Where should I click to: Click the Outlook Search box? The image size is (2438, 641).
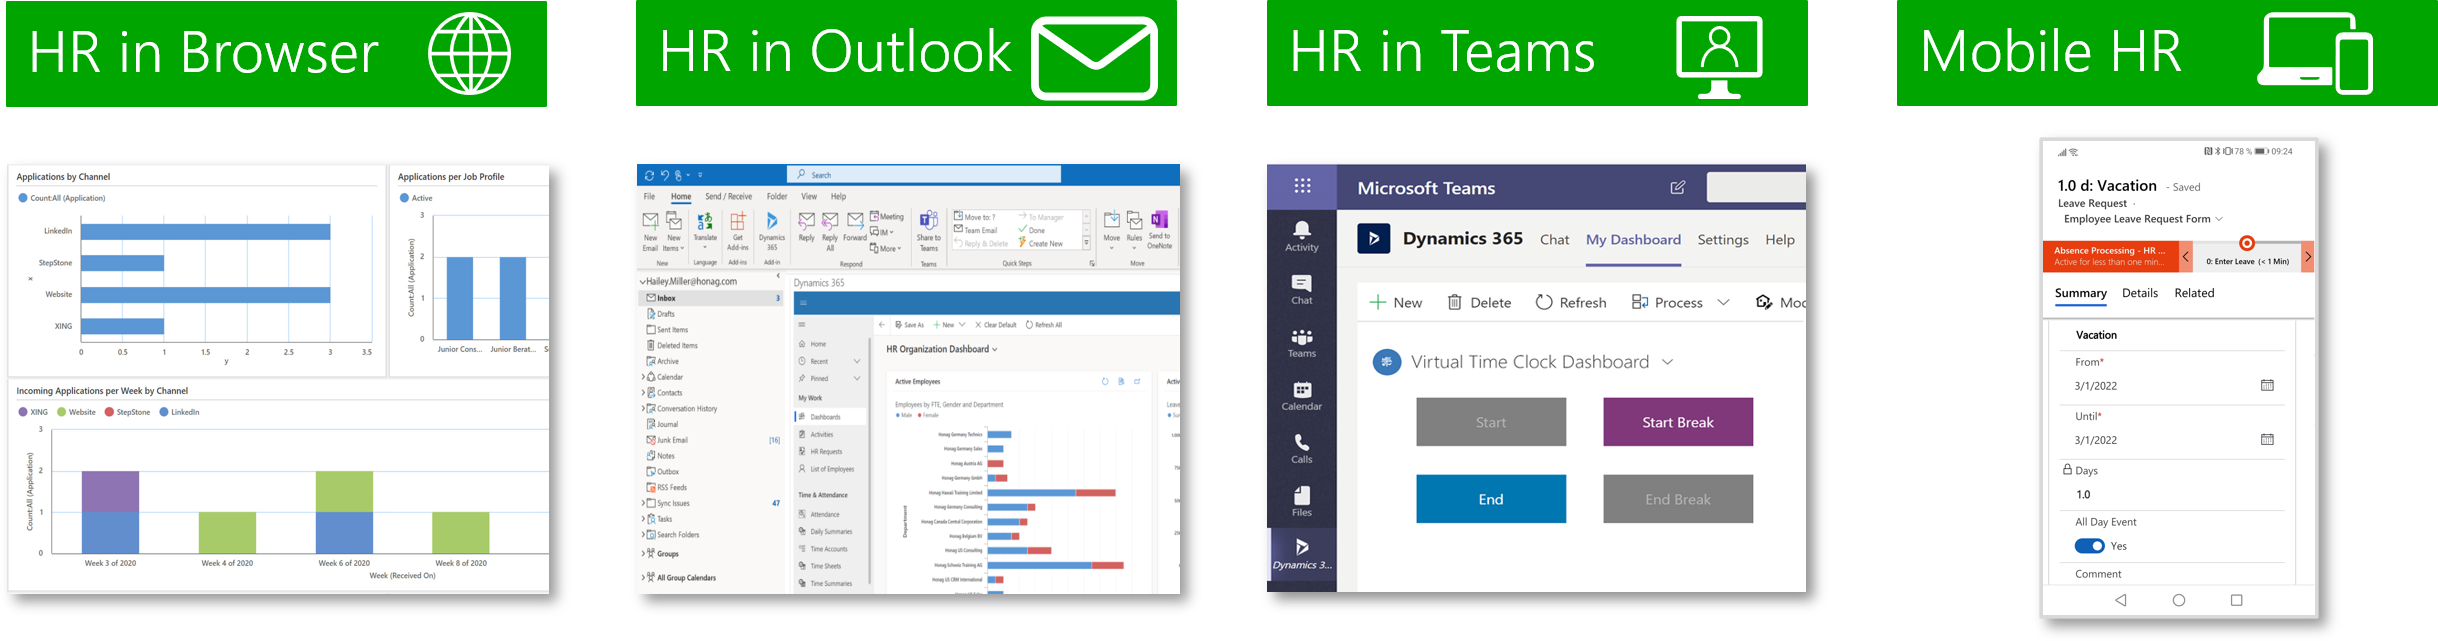(x=924, y=175)
